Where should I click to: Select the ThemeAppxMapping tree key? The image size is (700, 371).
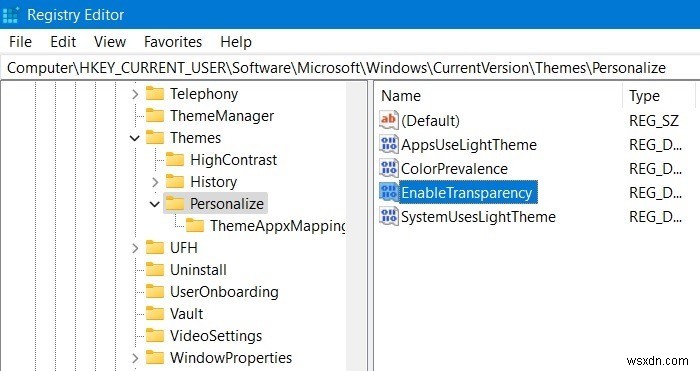(x=277, y=225)
